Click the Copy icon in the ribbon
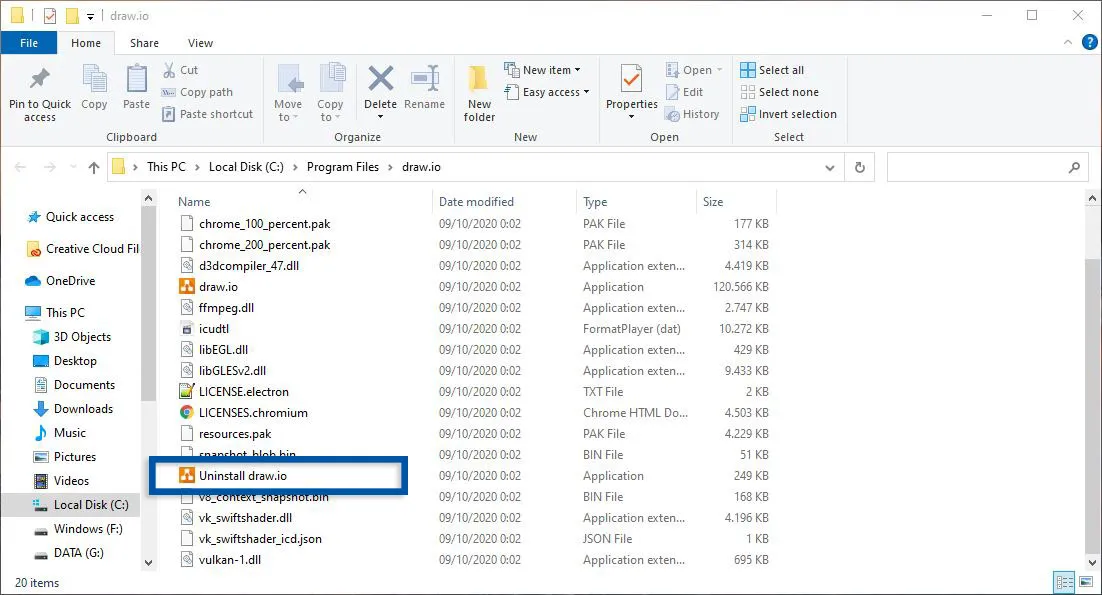Image resolution: width=1102 pixels, height=595 pixels. [x=94, y=88]
